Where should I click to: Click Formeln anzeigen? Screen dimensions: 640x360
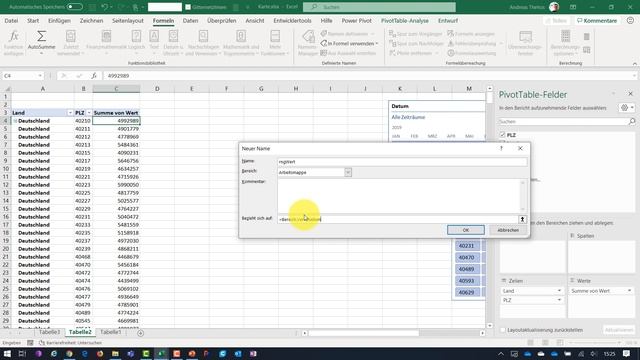[x=471, y=34]
